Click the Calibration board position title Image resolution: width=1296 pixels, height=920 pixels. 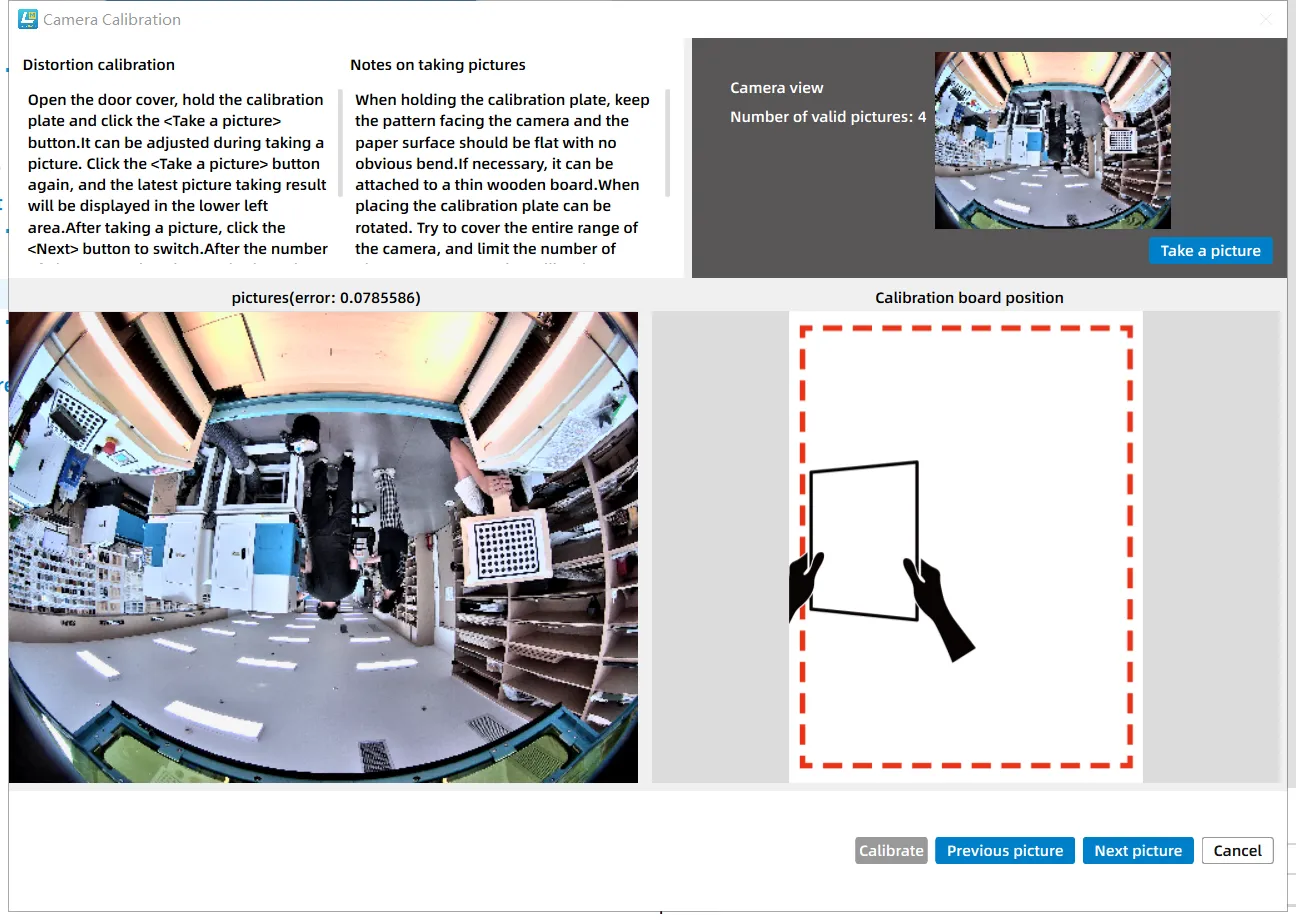click(968, 298)
